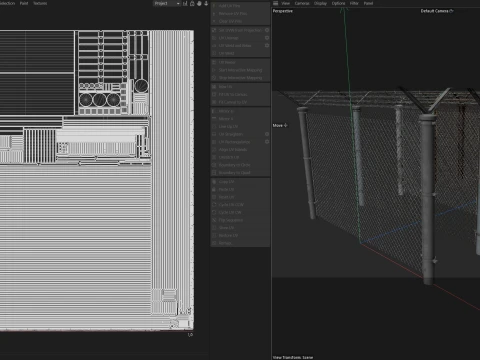
Task: Click the Cycle UV CCW rotate icon
Action: pyautogui.click(x=214, y=205)
